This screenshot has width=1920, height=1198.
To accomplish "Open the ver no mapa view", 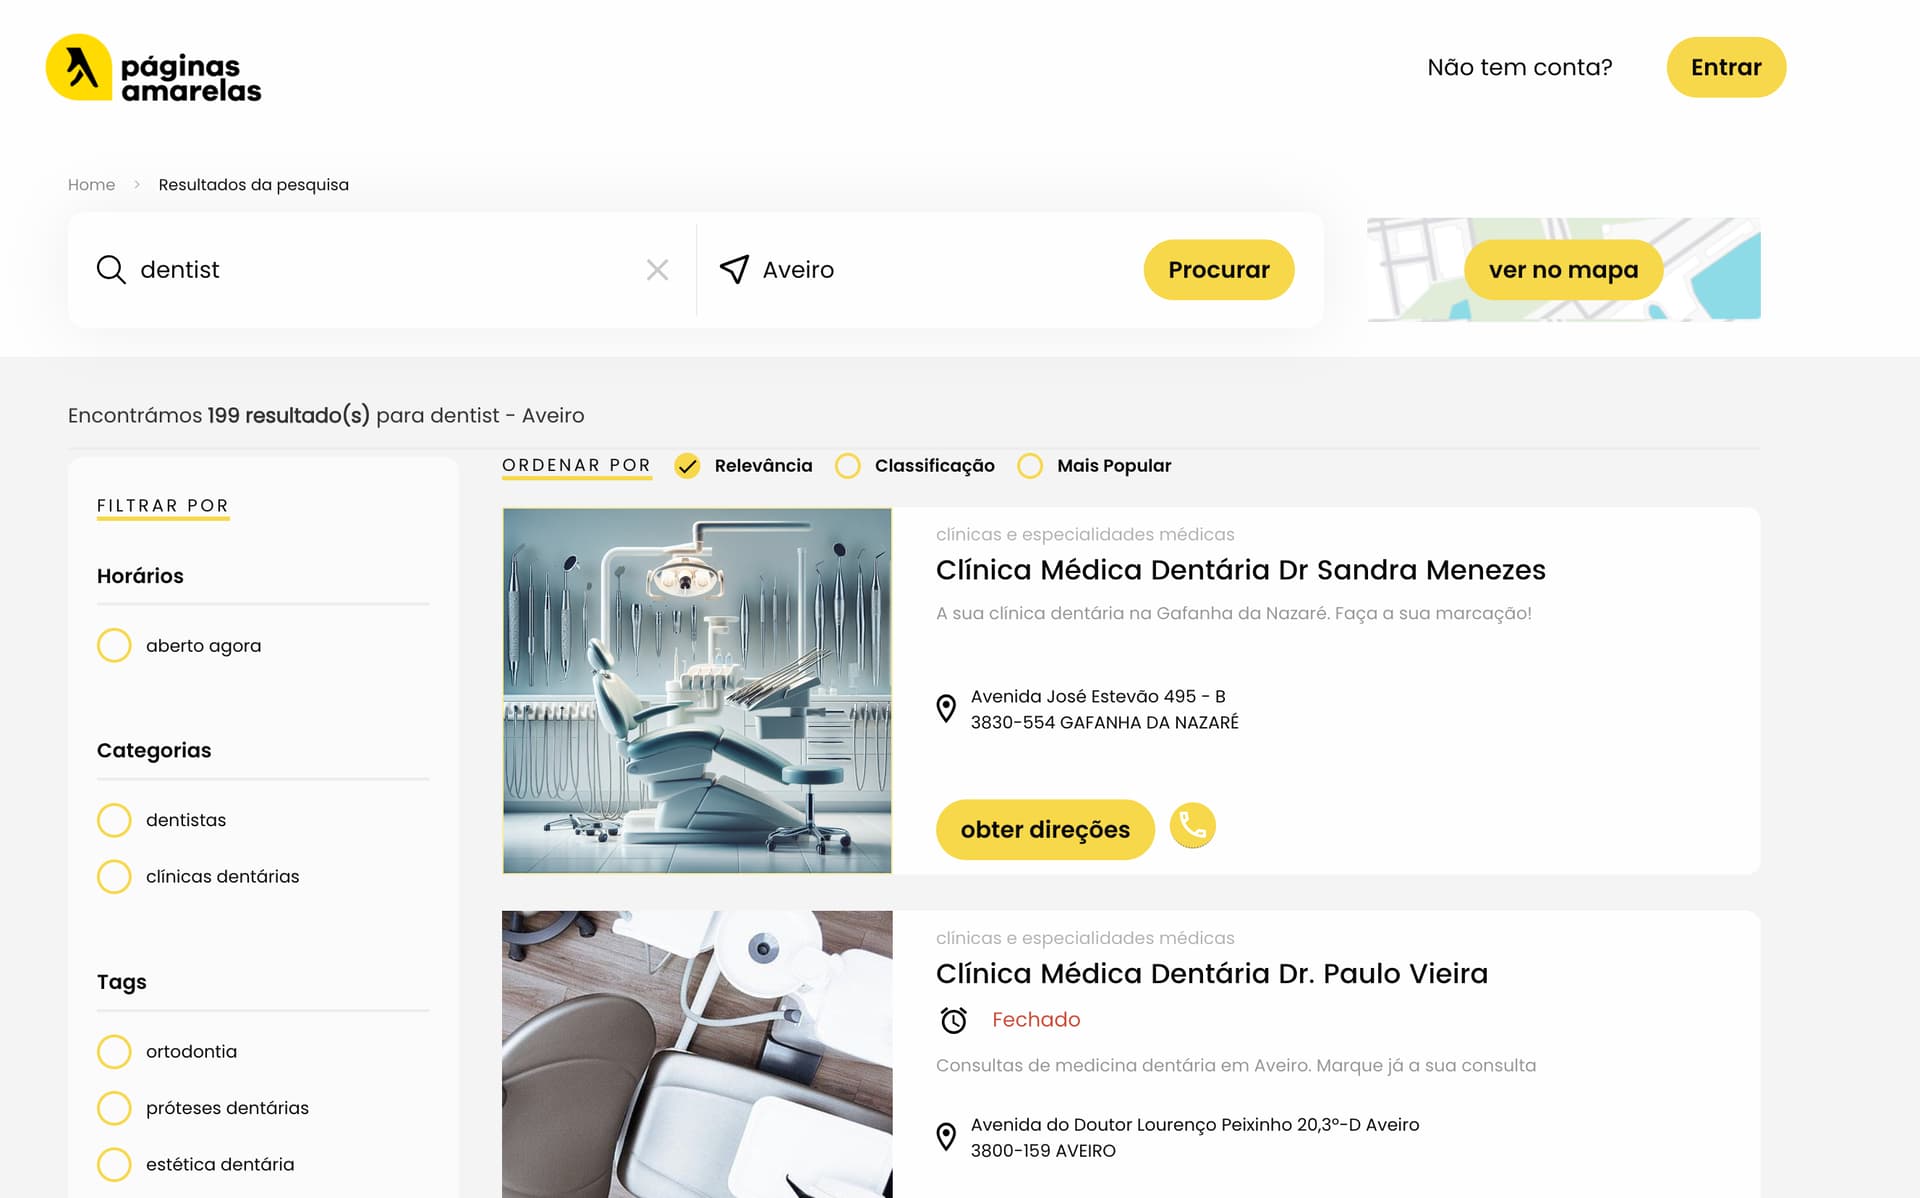I will click(1563, 270).
